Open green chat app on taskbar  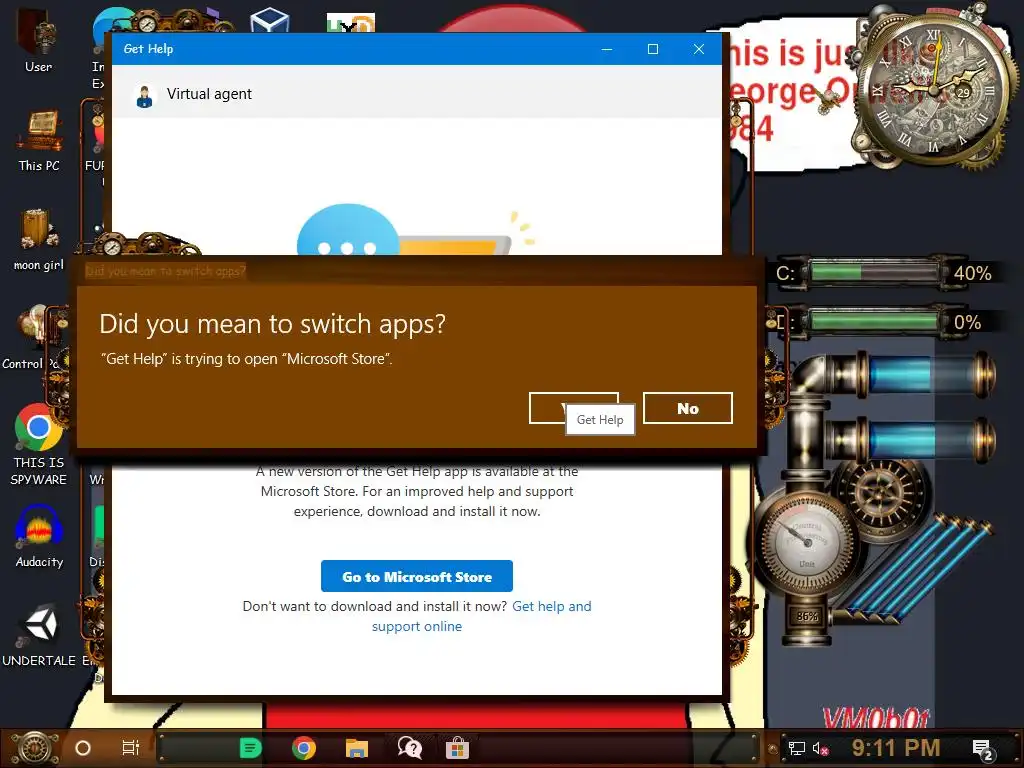[250, 748]
